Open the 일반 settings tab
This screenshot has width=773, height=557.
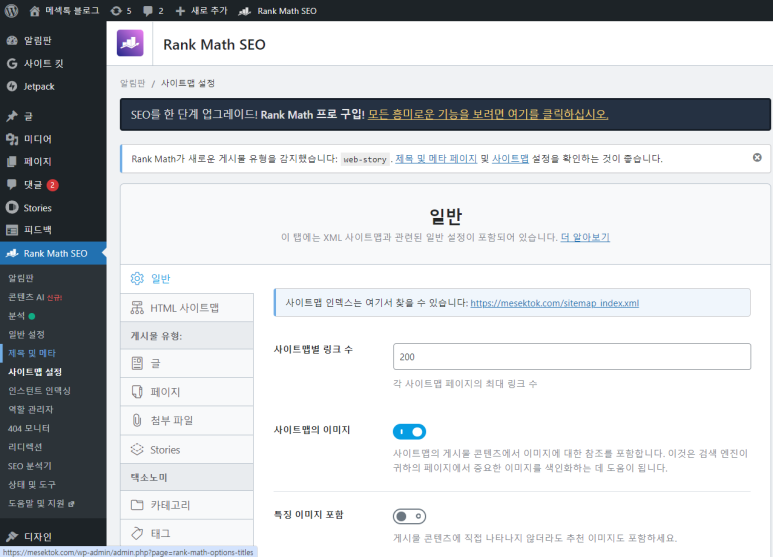point(187,279)
